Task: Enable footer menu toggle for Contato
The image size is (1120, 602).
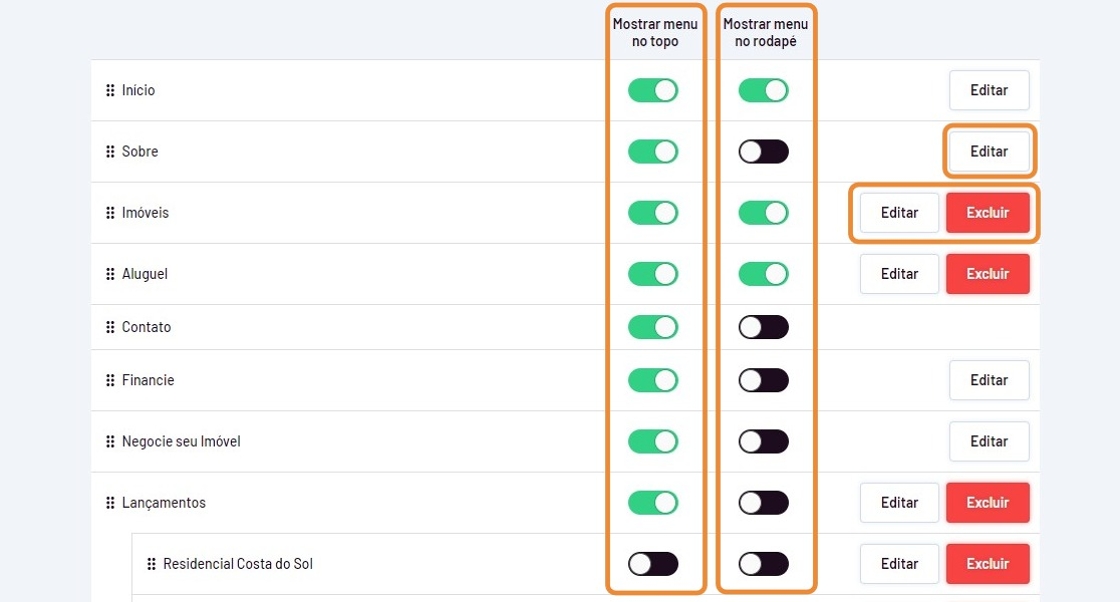Action: click(763, 327)
